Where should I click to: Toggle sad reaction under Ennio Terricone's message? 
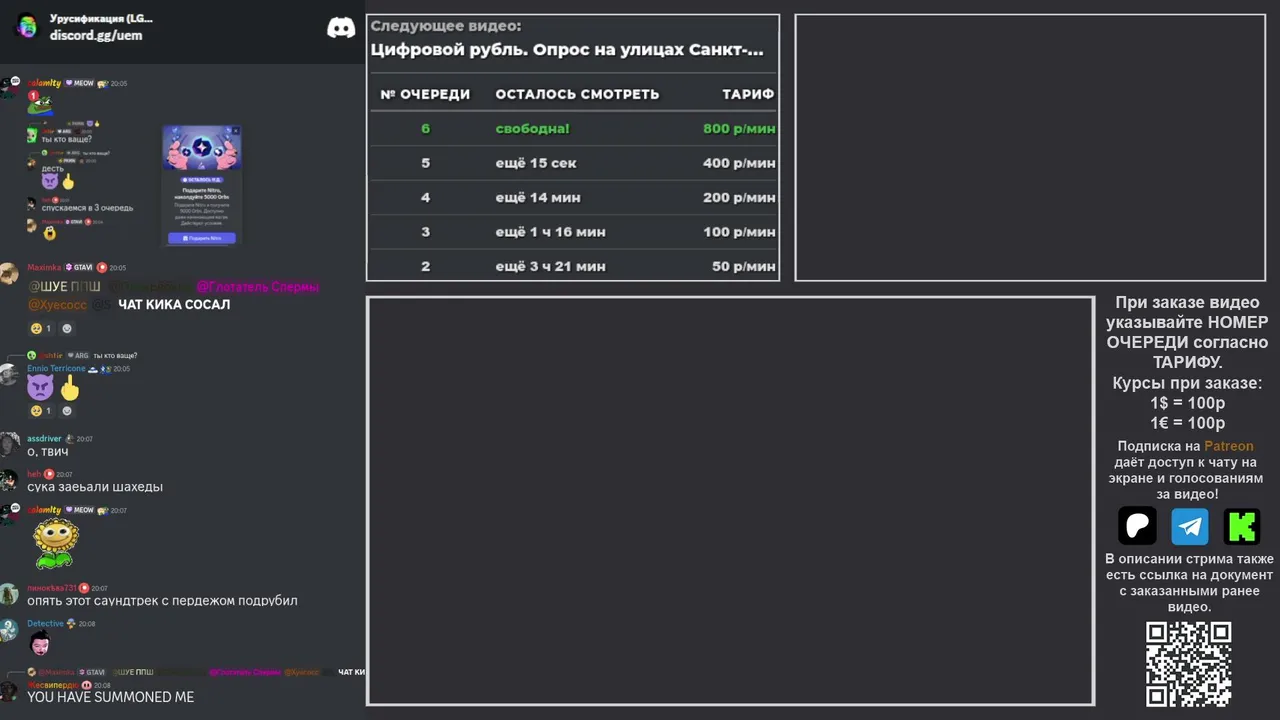pos(41,411)
